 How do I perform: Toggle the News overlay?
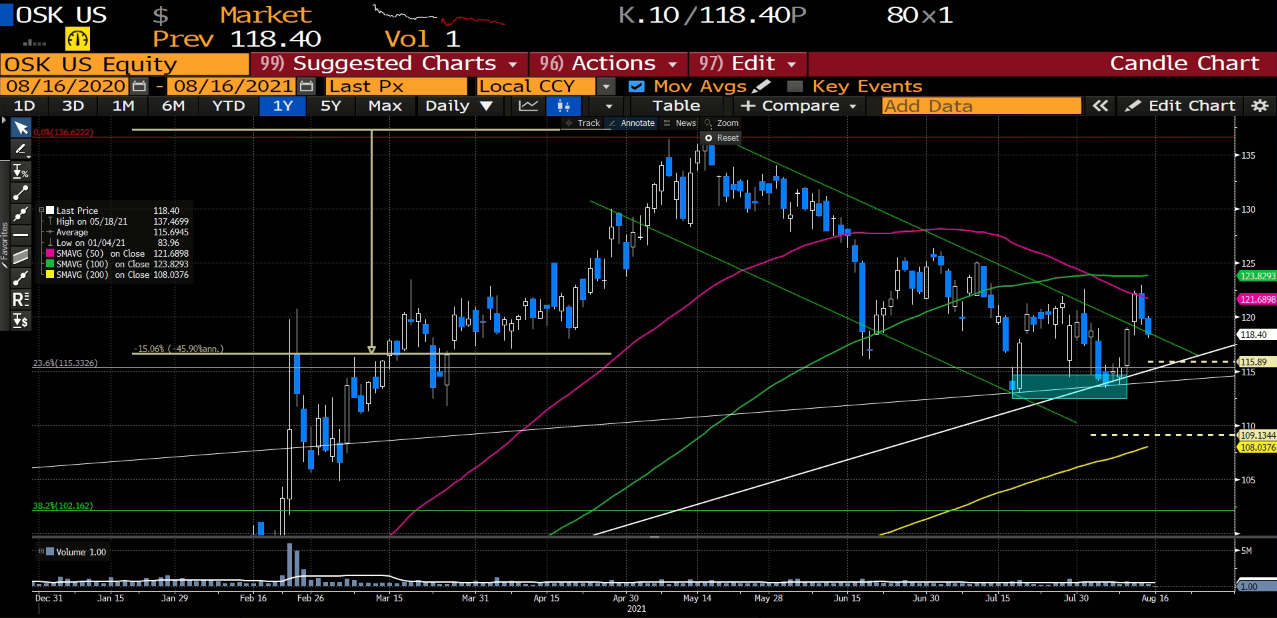click(679, 123)
